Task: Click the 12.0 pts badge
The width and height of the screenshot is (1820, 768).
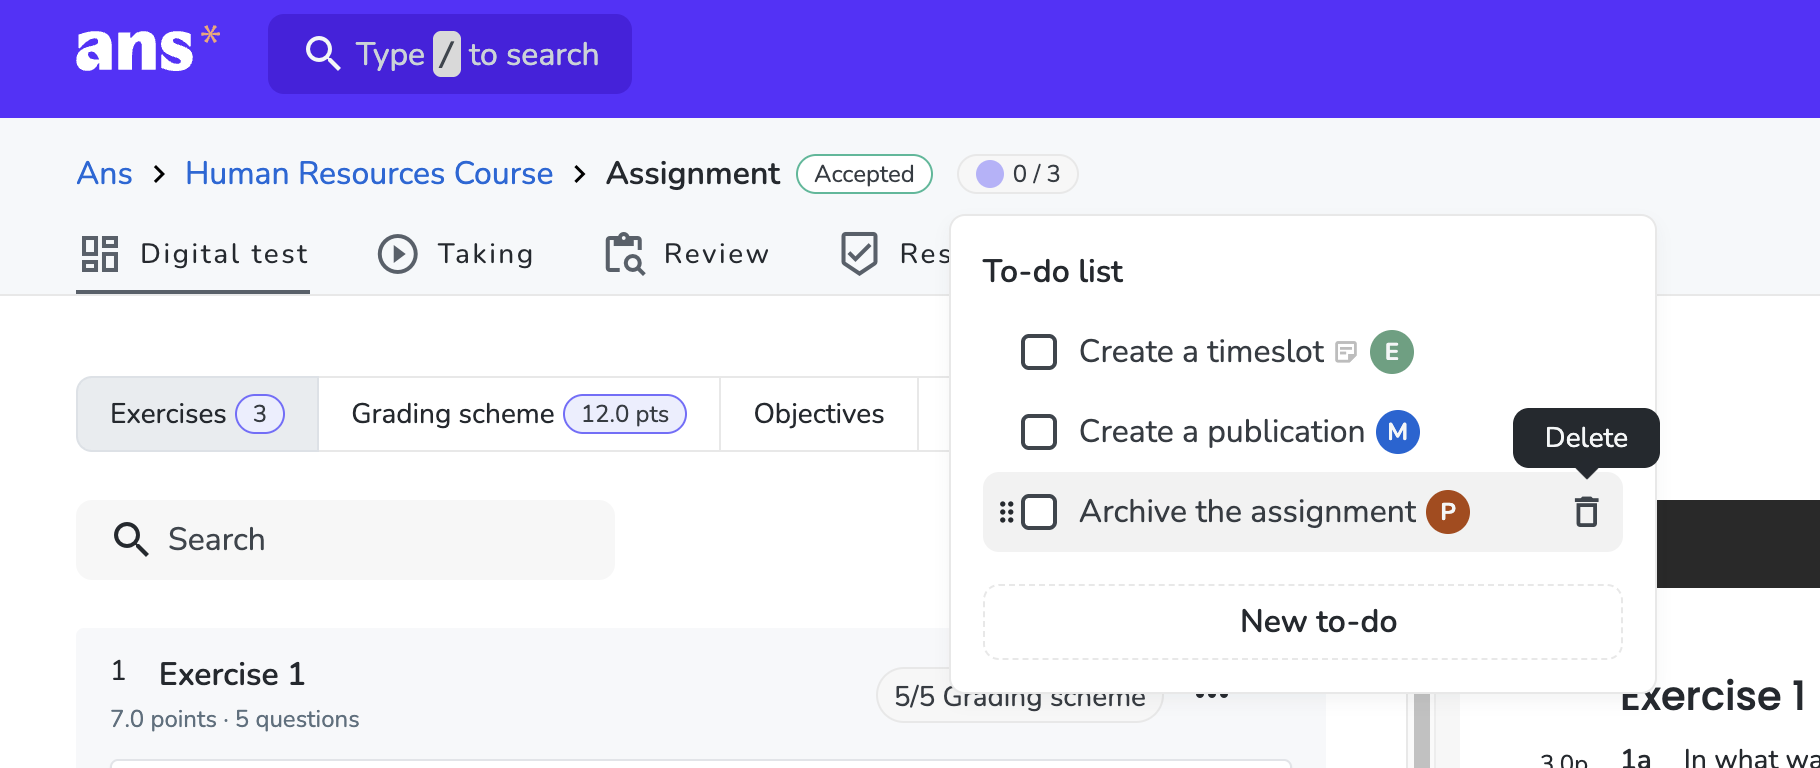Action: click(625, 414)
